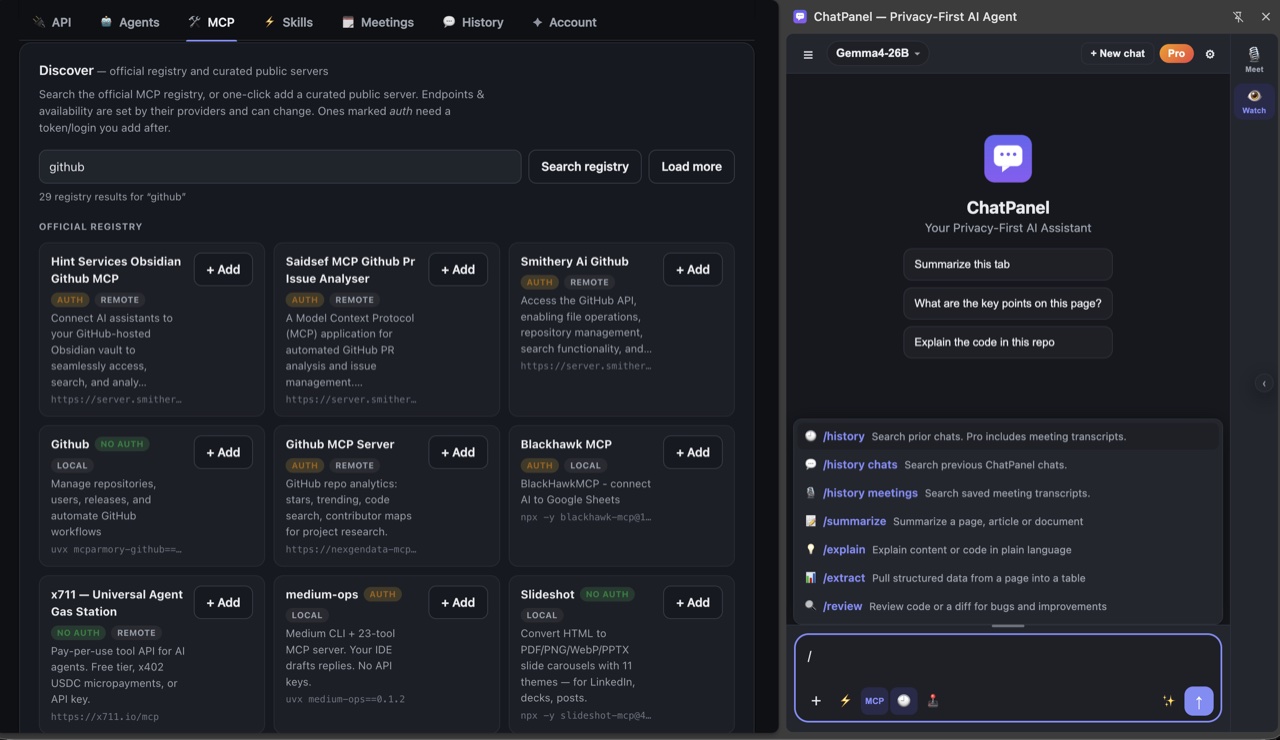Choose 'Explain the code in this repo'
Screen dimensions: 1280x740
click(1008, 342)
